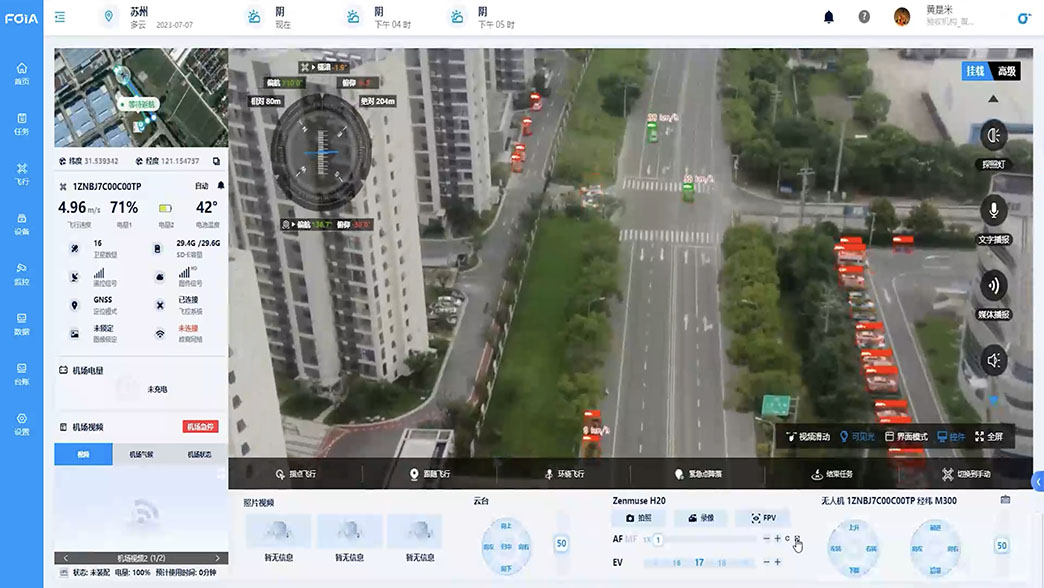Select the 机场气象 airport weather tab
The image size is (1044, 588).
(141, 455)
